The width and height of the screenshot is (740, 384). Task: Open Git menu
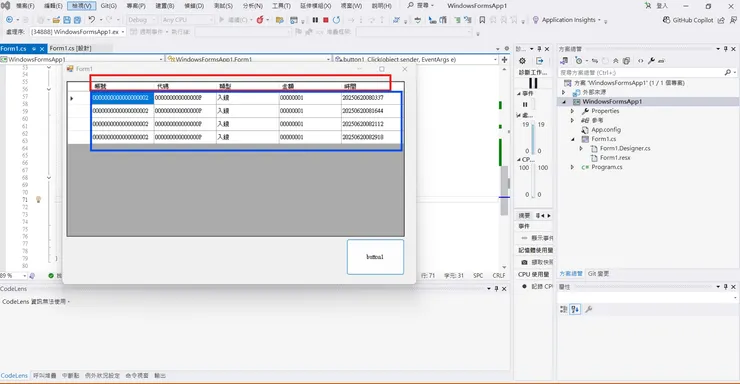109,6
